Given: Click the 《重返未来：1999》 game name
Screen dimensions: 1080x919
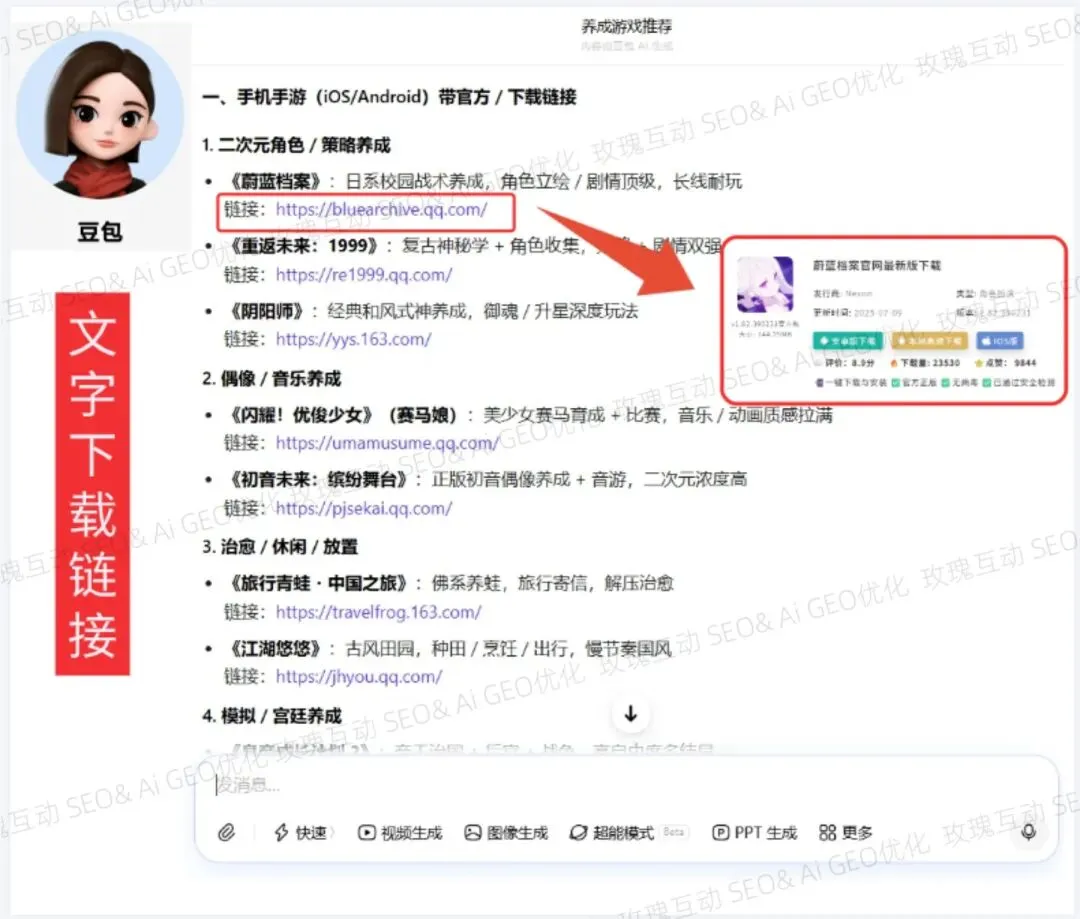Looking at the screenshot, I should point(303,245).
